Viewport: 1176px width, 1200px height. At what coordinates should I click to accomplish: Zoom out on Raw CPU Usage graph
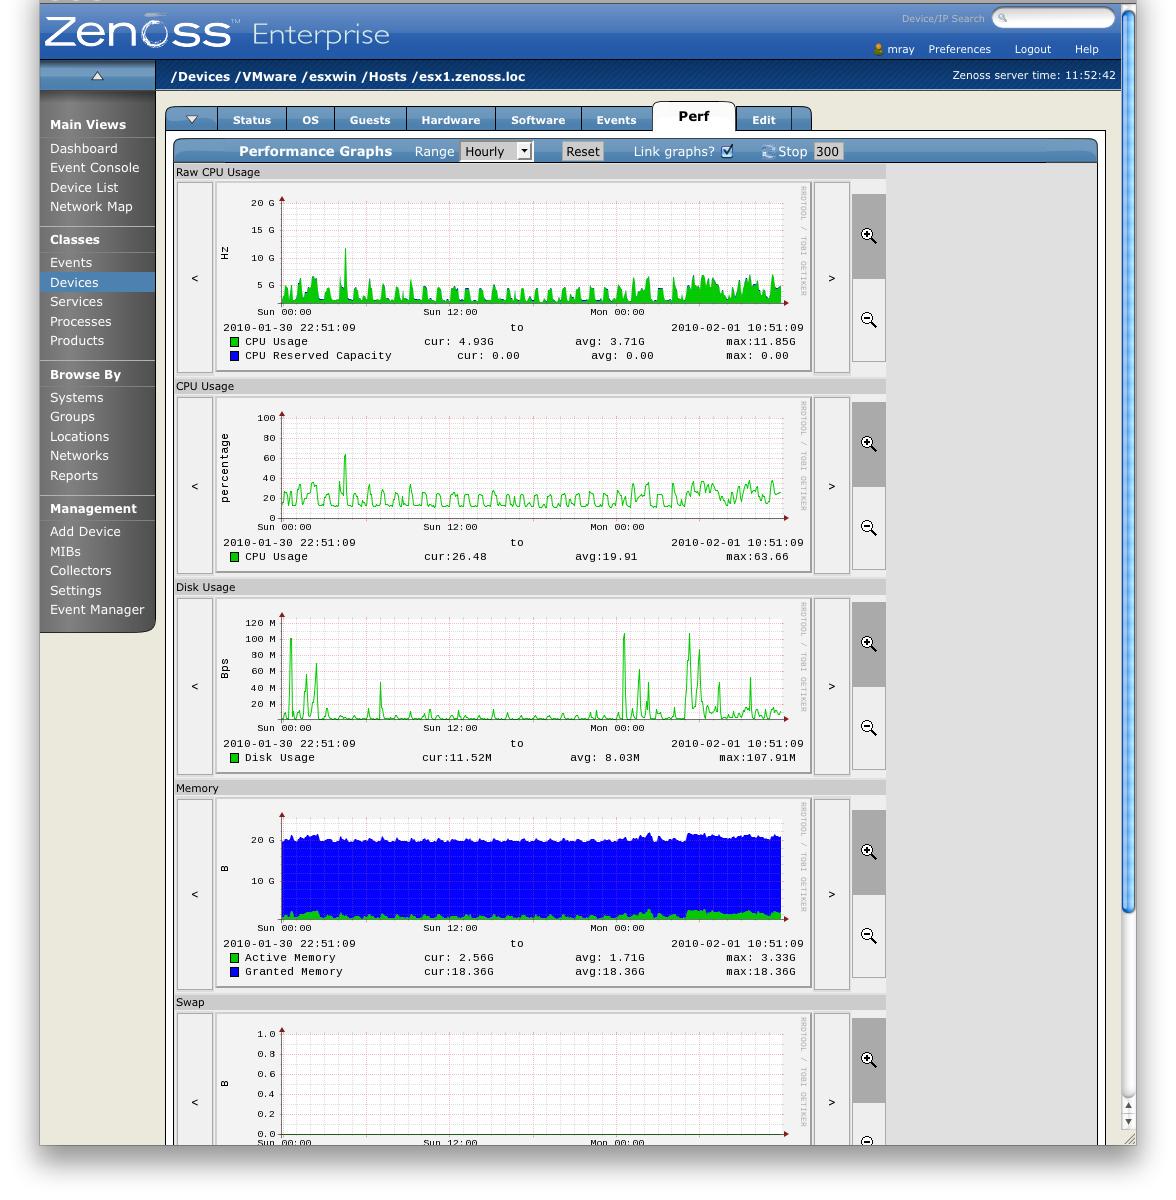tap(868, 320)
